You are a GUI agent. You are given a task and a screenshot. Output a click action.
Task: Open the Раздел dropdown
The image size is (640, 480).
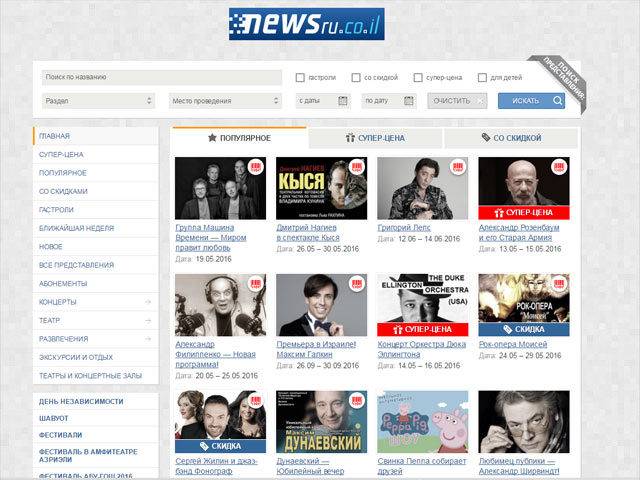pos(98,101)
